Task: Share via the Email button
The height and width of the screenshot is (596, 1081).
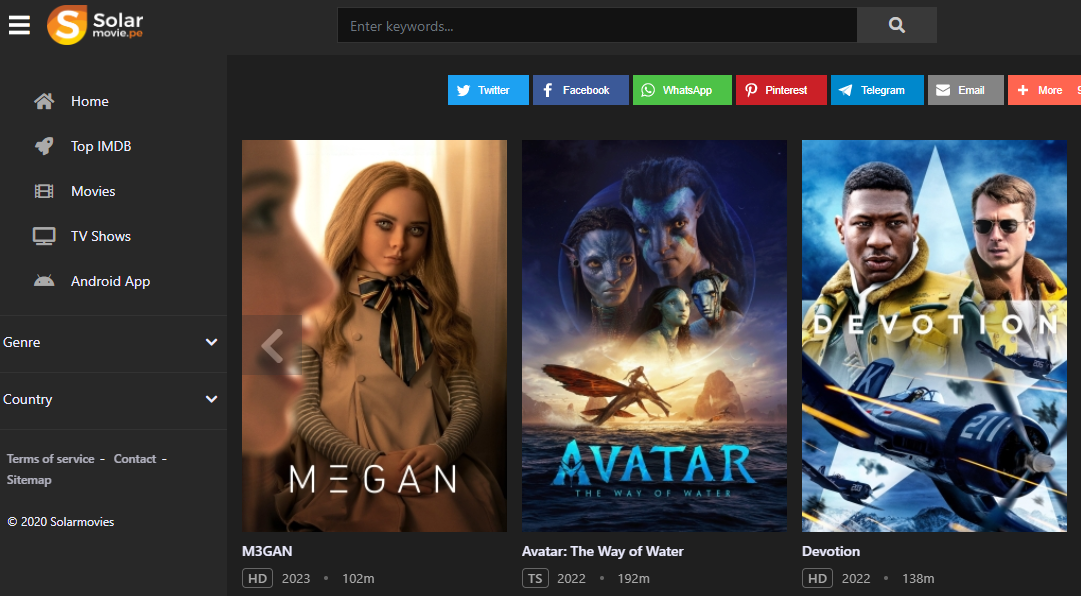Action: [x=966, y=90]
